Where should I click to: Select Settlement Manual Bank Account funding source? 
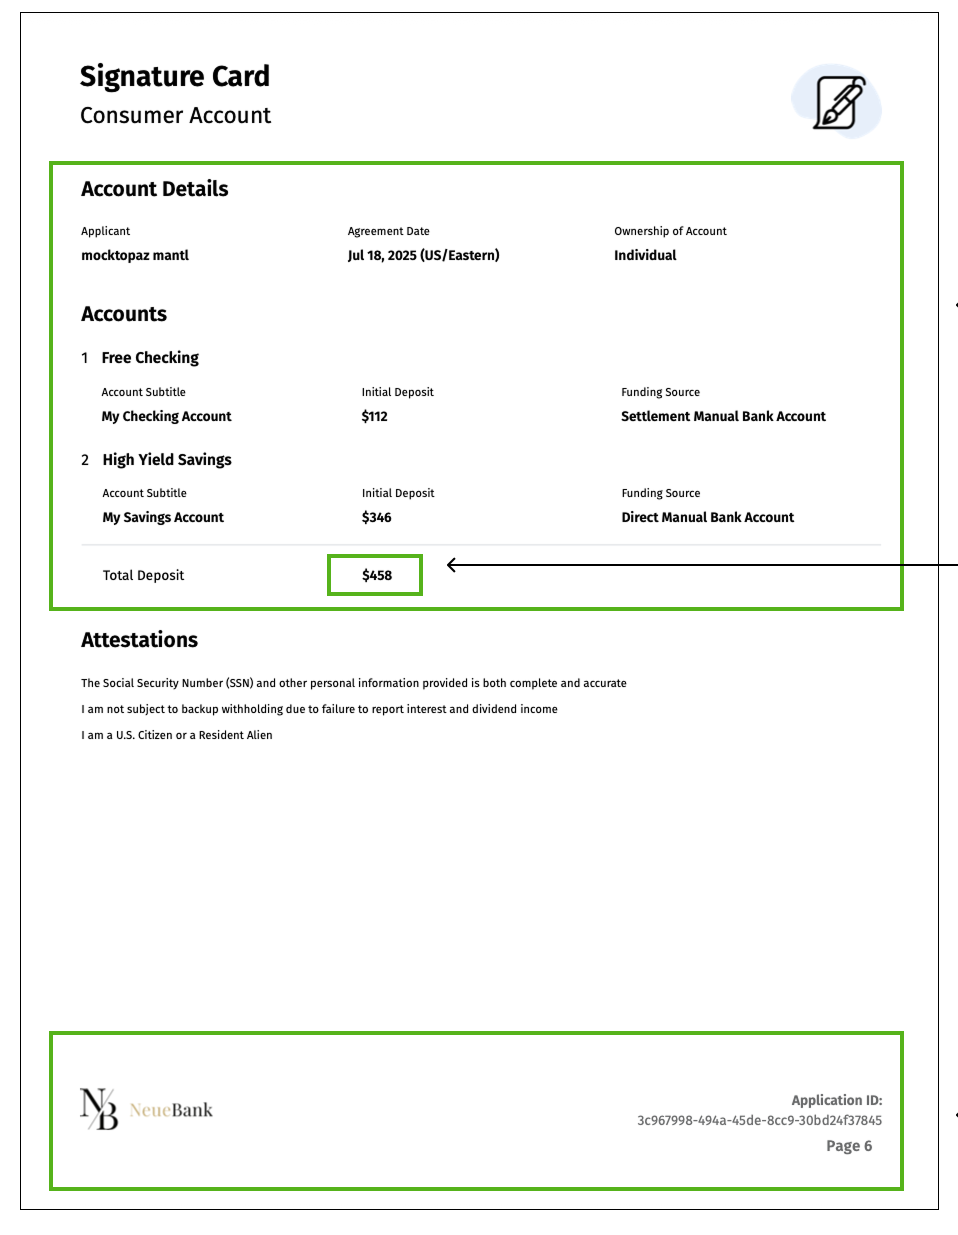tap(723, 416)
